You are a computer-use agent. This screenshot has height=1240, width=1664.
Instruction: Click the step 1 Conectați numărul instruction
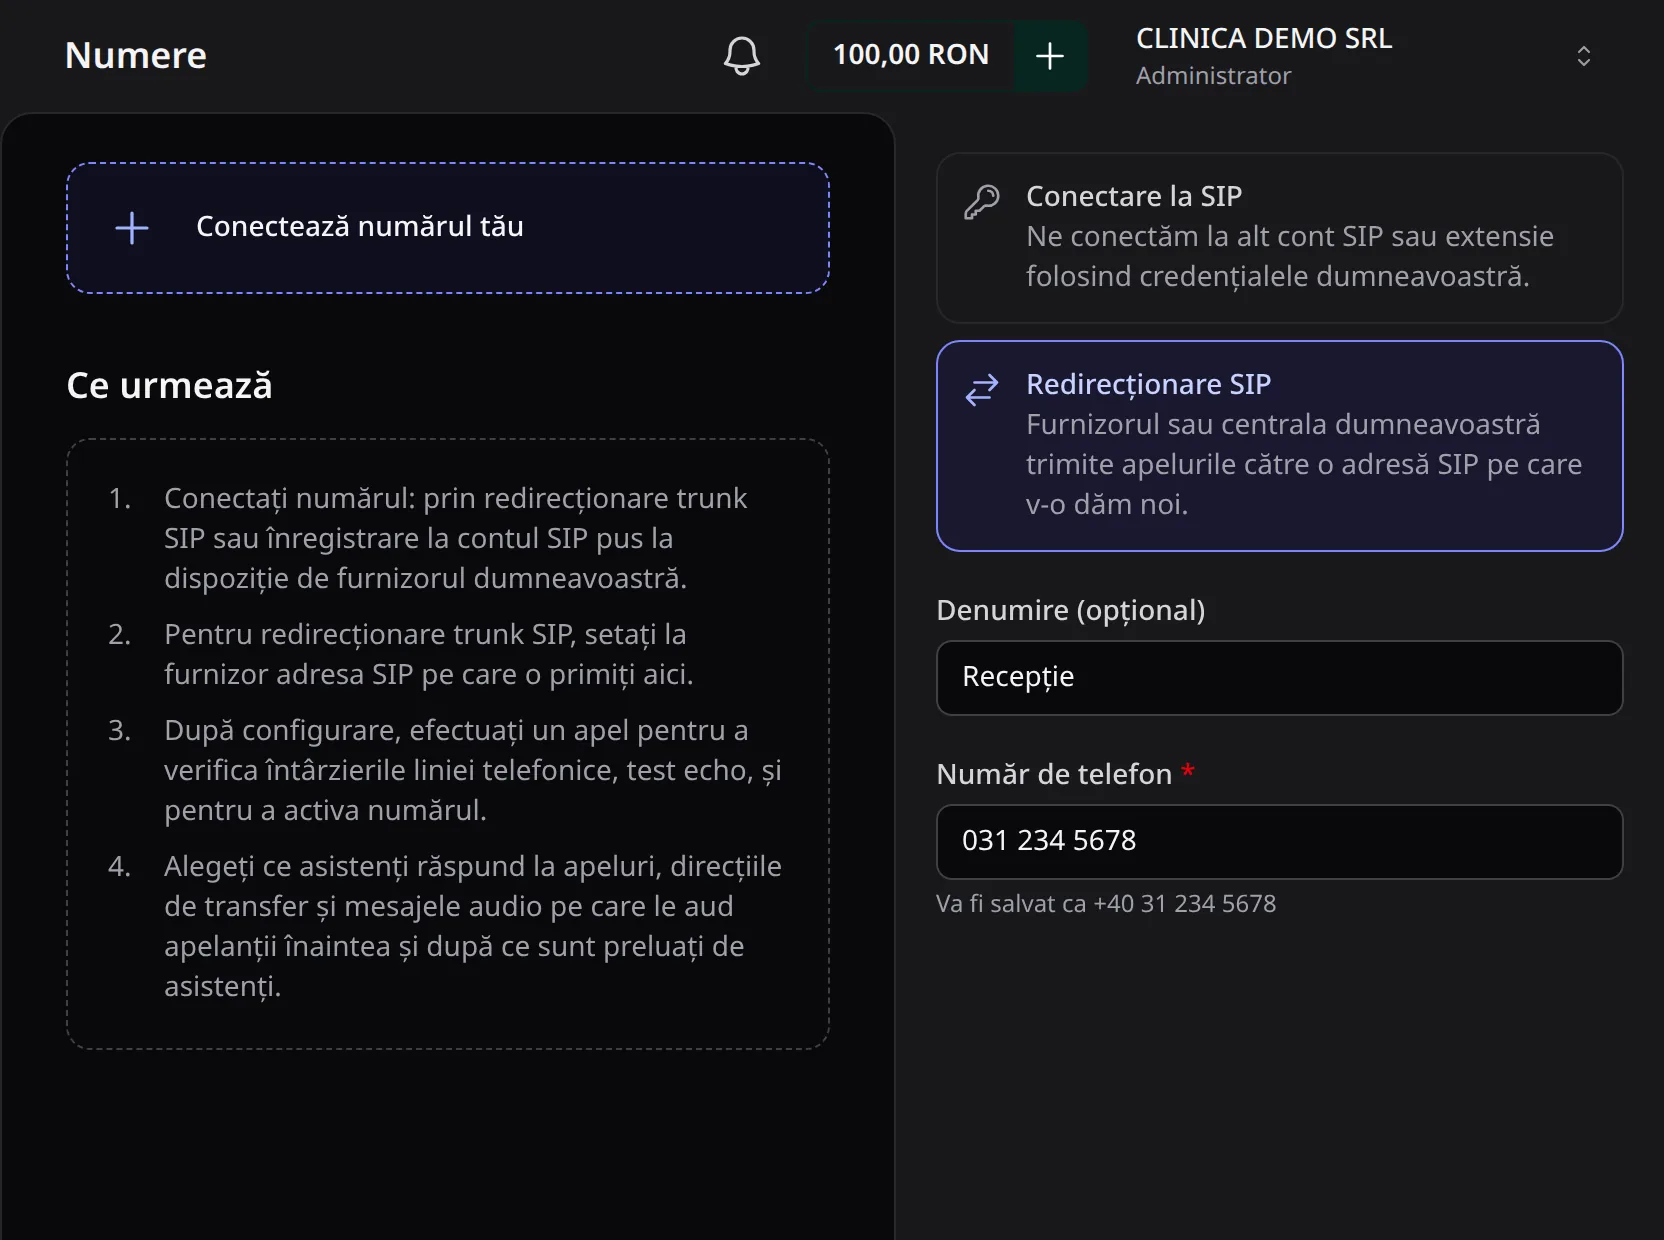click(455, 538)
